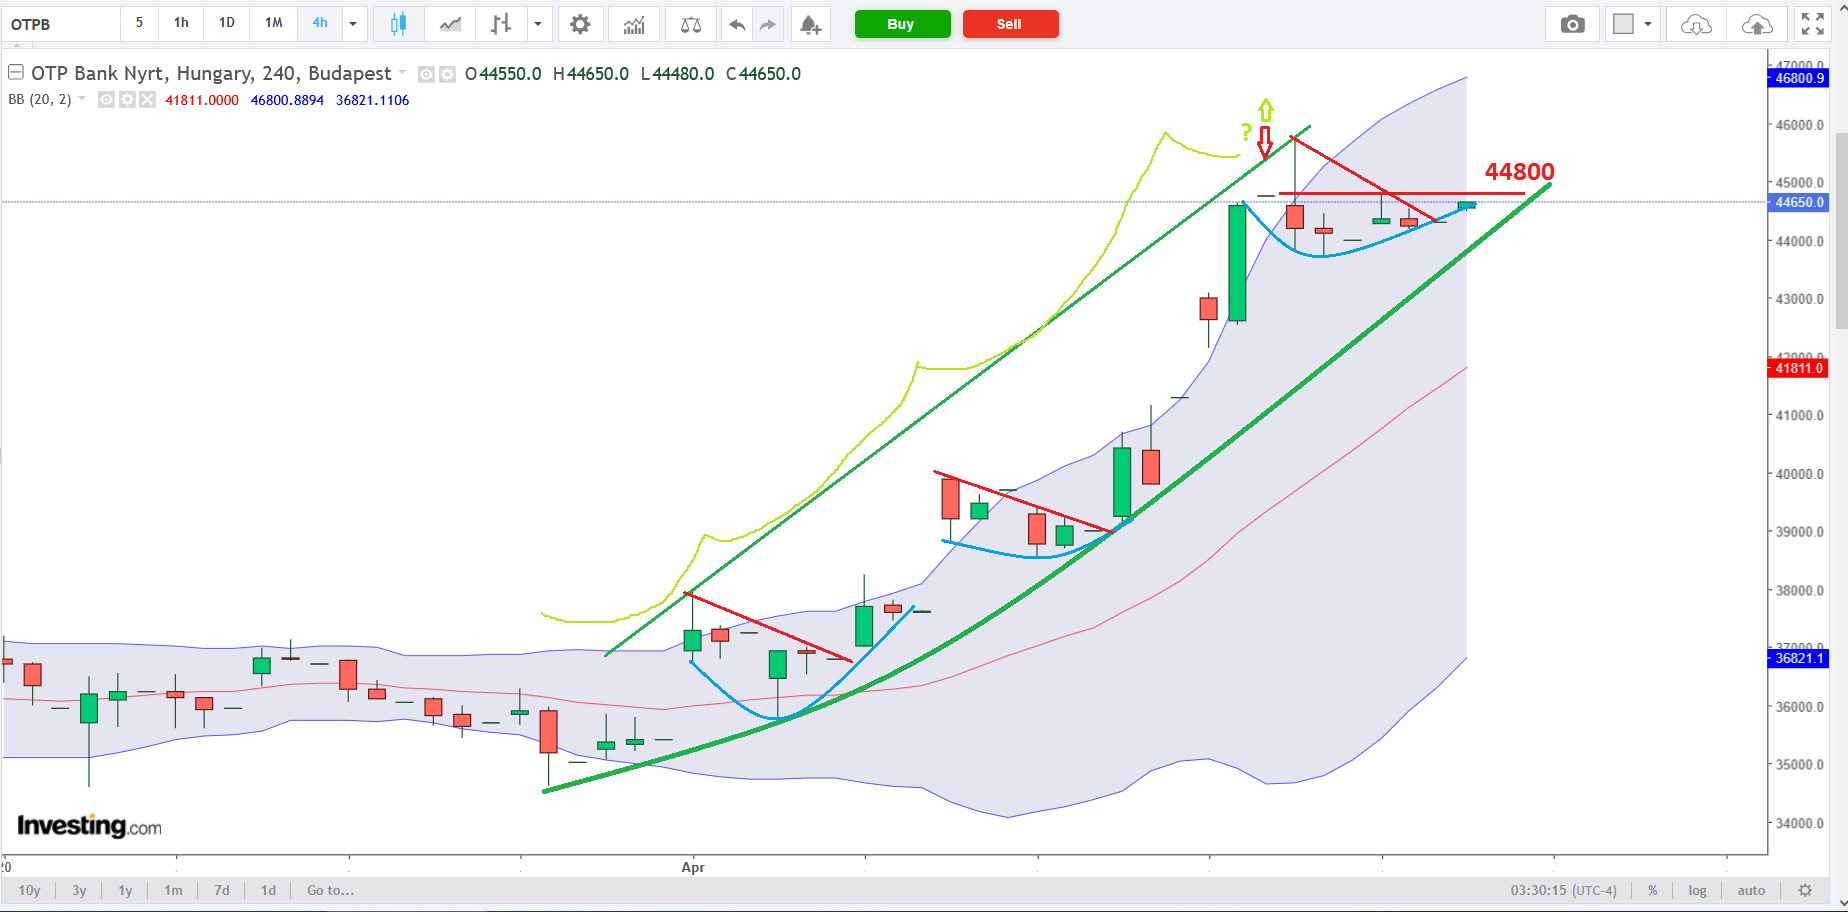Hide the Bollinger Bands indicator eye
This screenshot has width=1848, height=912.
pyautogui.click(x=106, y=100)
